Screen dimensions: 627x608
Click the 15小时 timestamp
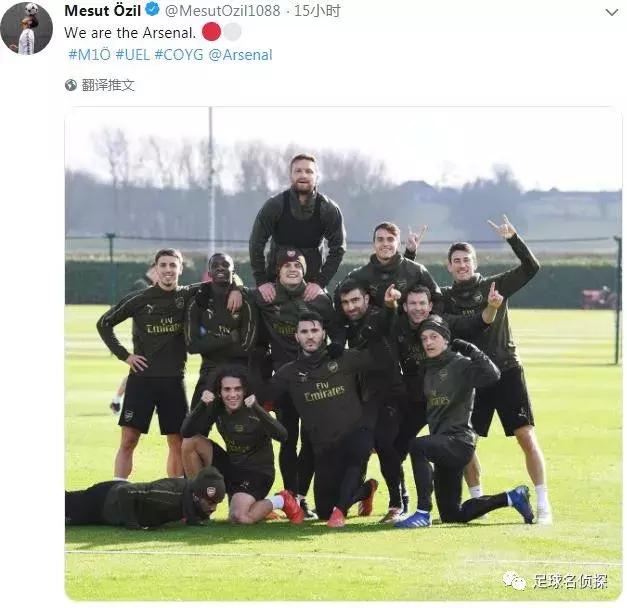point(317,10)
